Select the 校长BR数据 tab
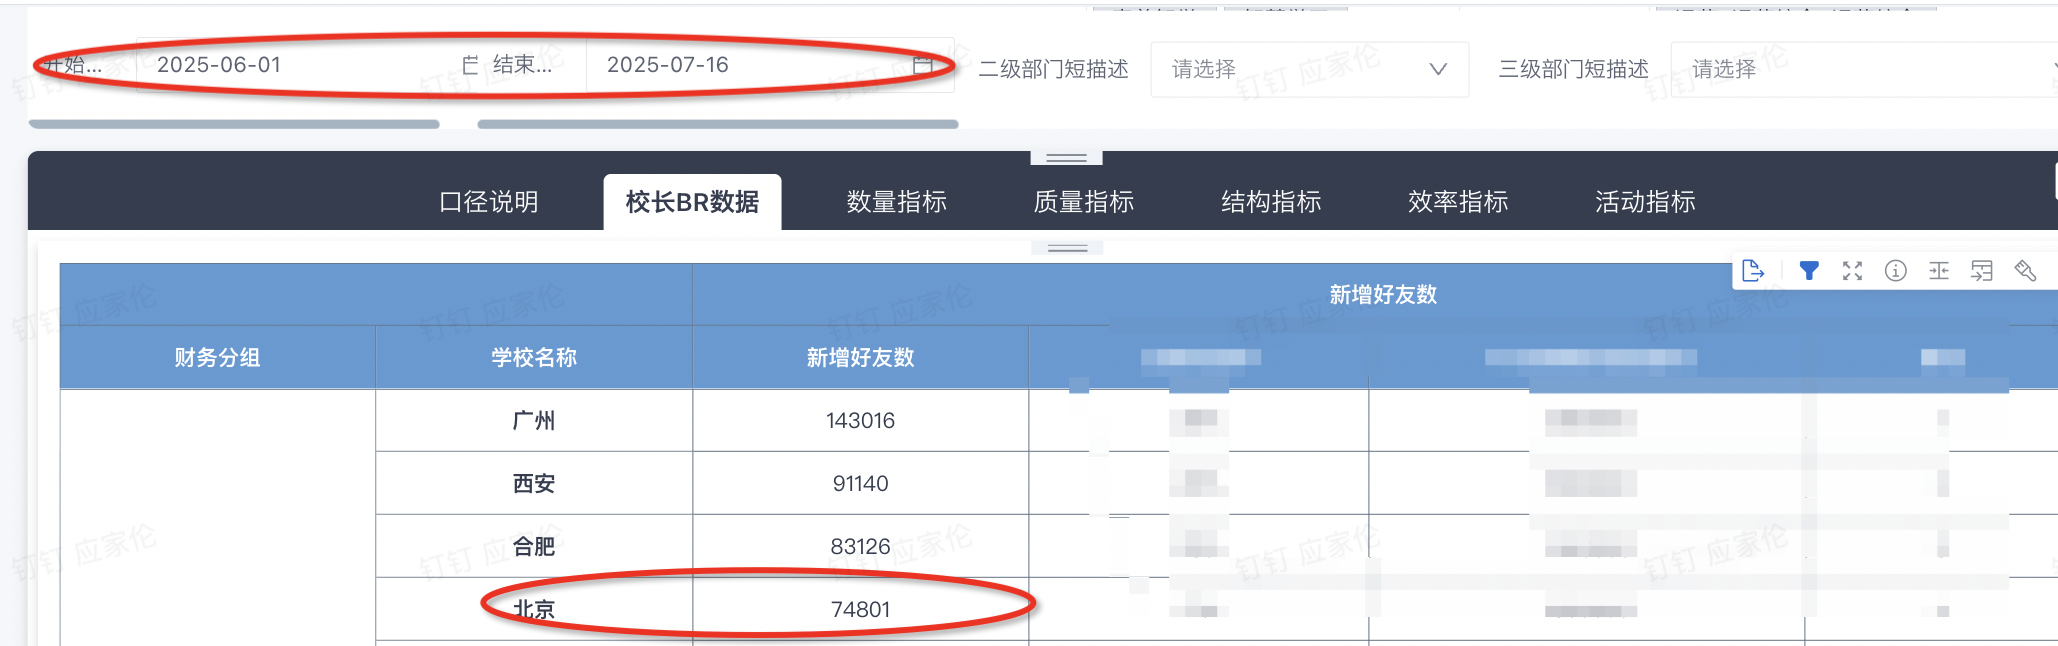This screenshot has width=2058, height=646. [x=692, y=202]
